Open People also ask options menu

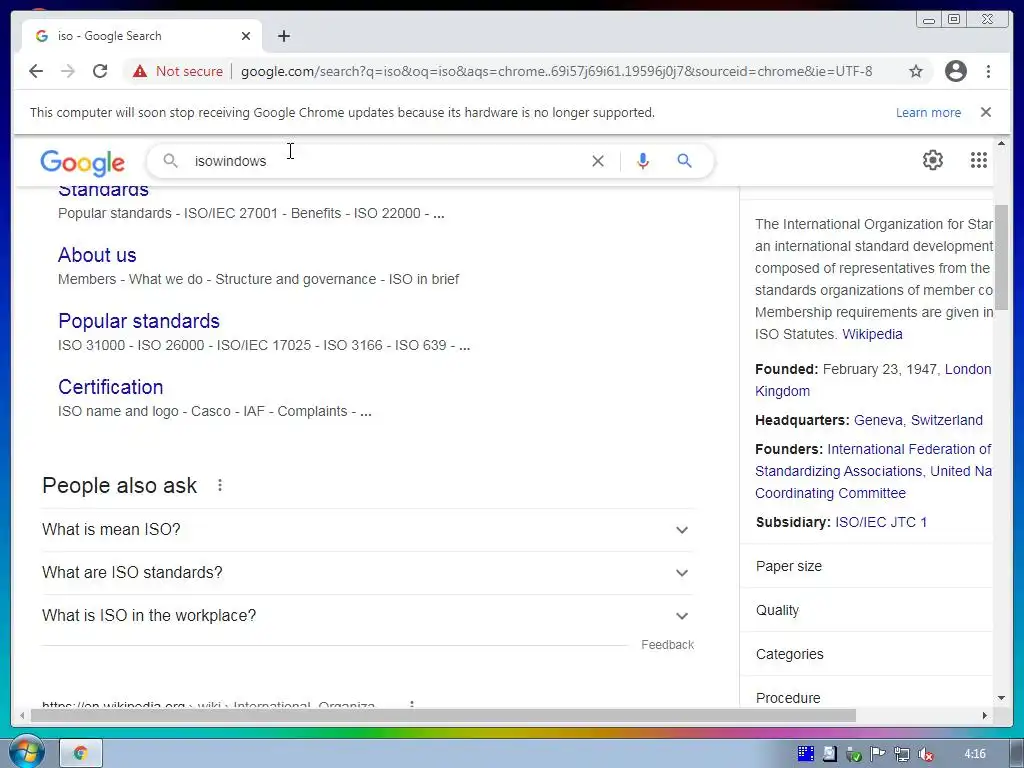click(220, 485)
